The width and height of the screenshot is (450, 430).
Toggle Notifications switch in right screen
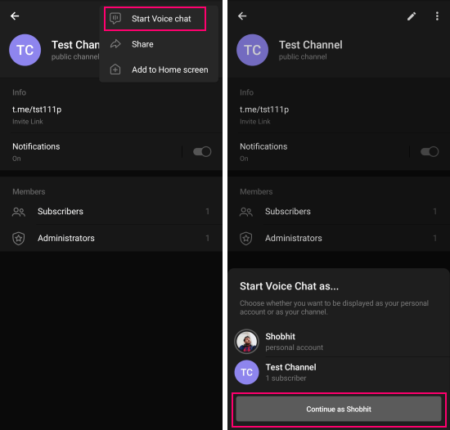click(429, 152)
